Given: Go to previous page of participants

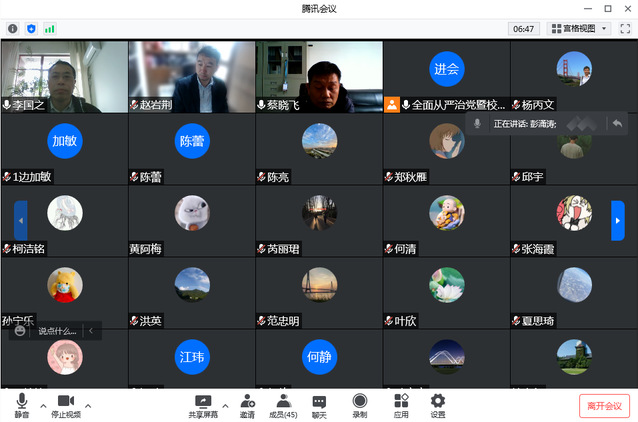Looking at the screenshot, I should coord(20,220).
